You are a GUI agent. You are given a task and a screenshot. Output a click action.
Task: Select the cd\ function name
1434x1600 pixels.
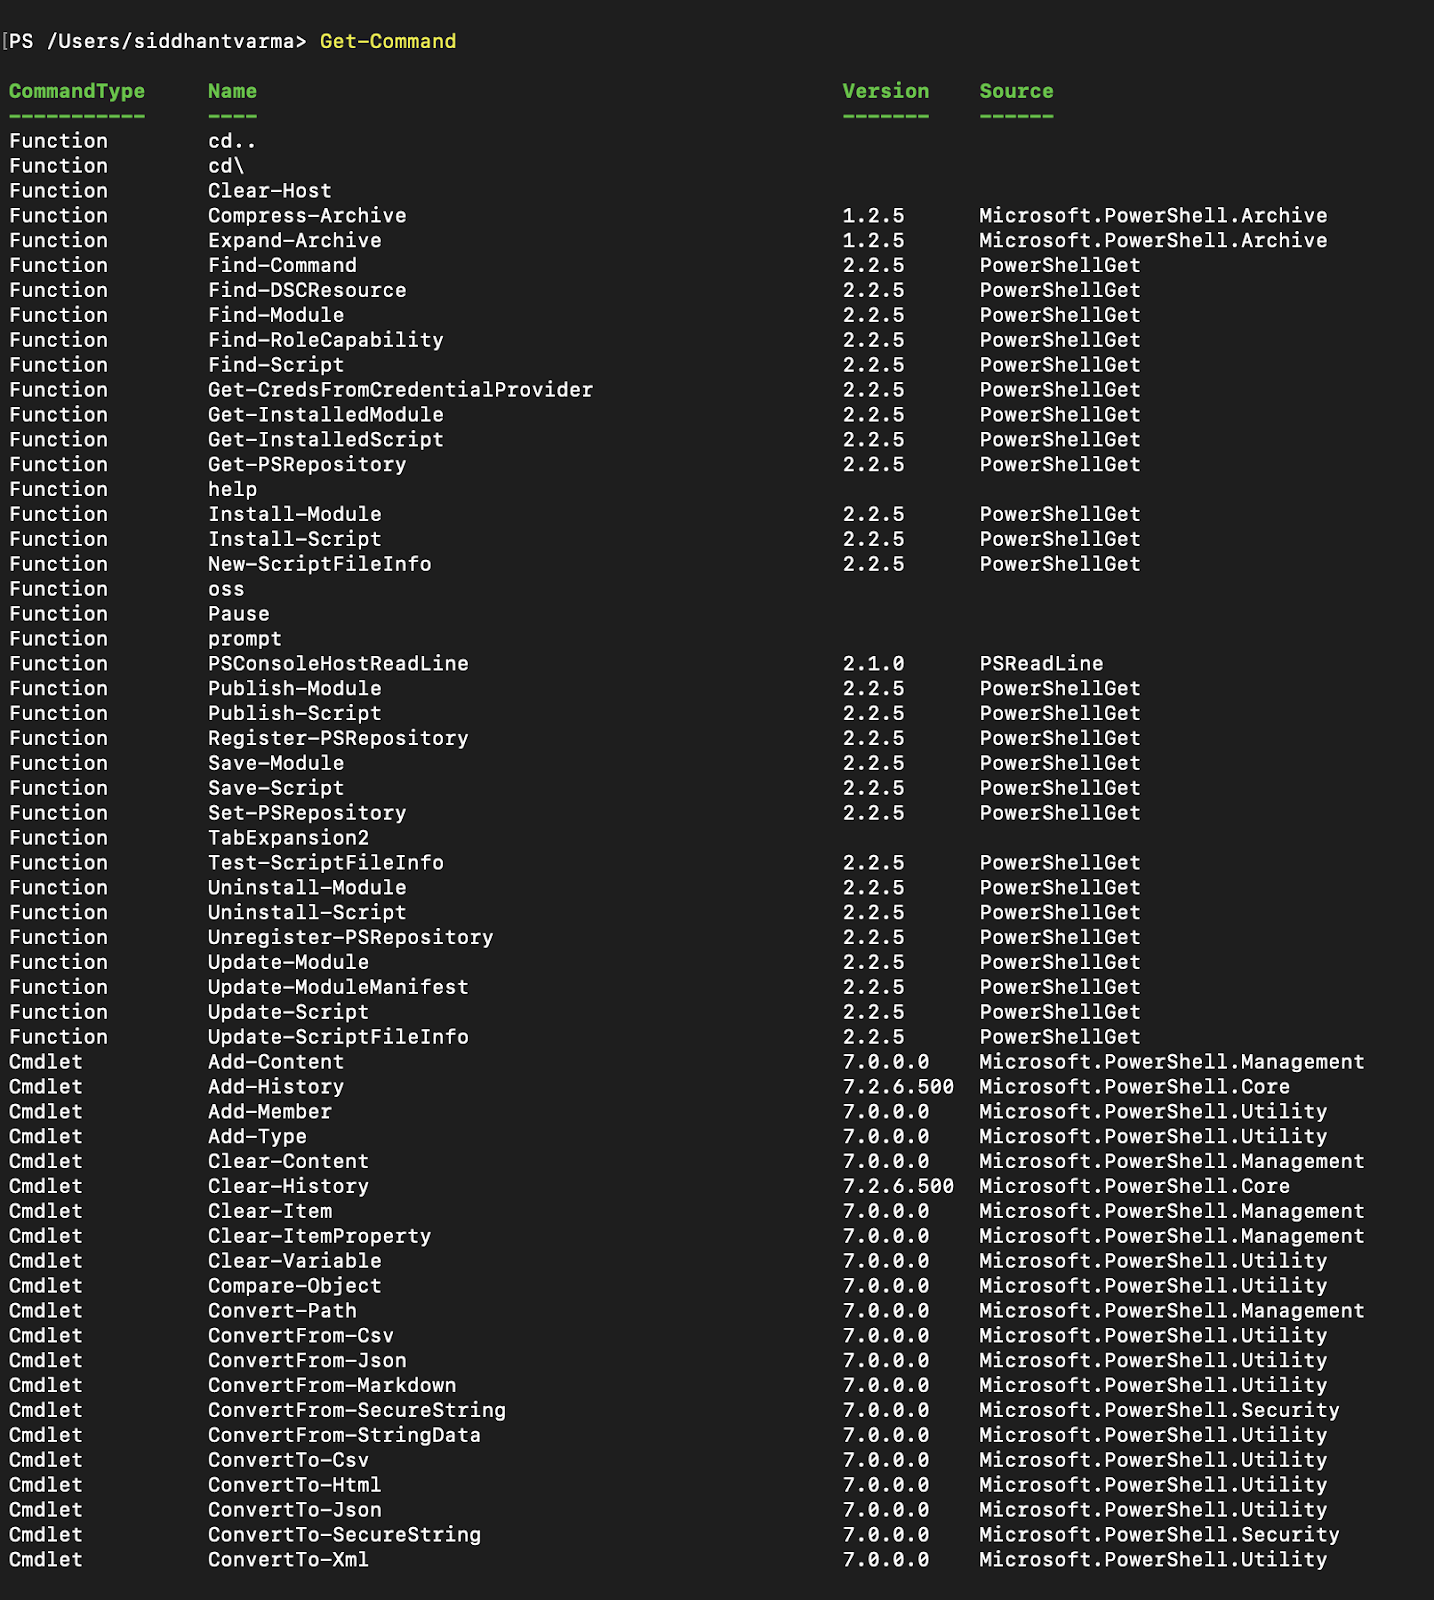coord(226,166)
